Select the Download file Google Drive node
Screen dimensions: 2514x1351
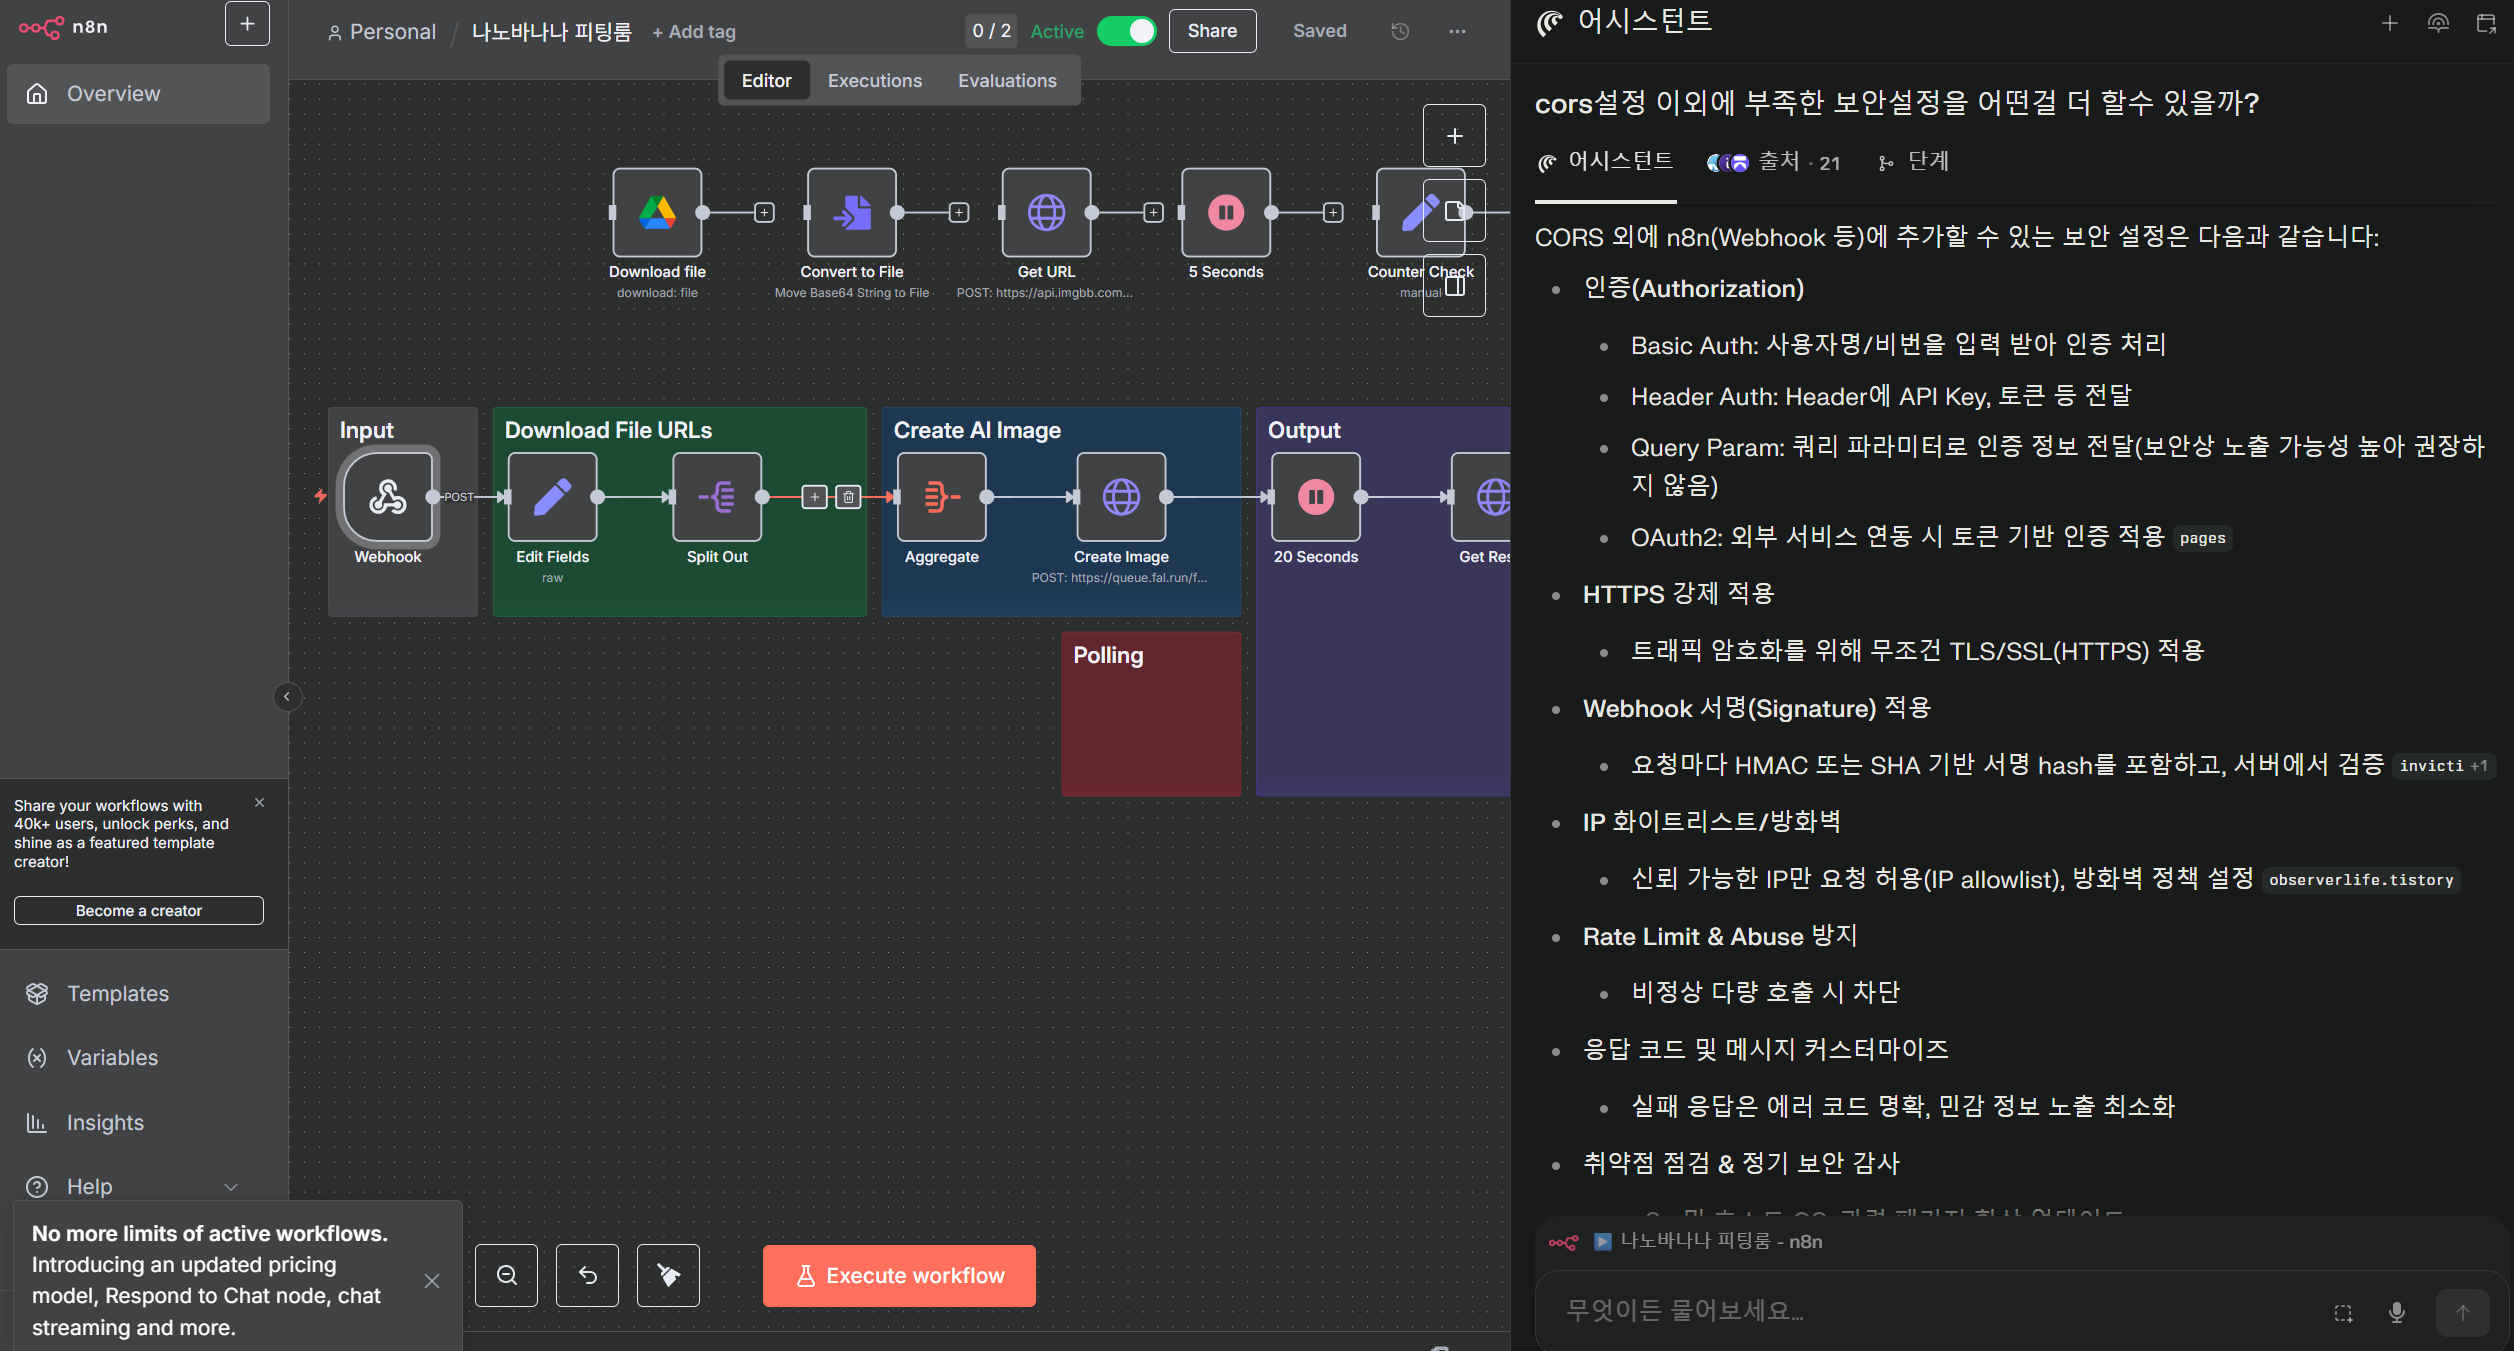[x=657, y=213]
